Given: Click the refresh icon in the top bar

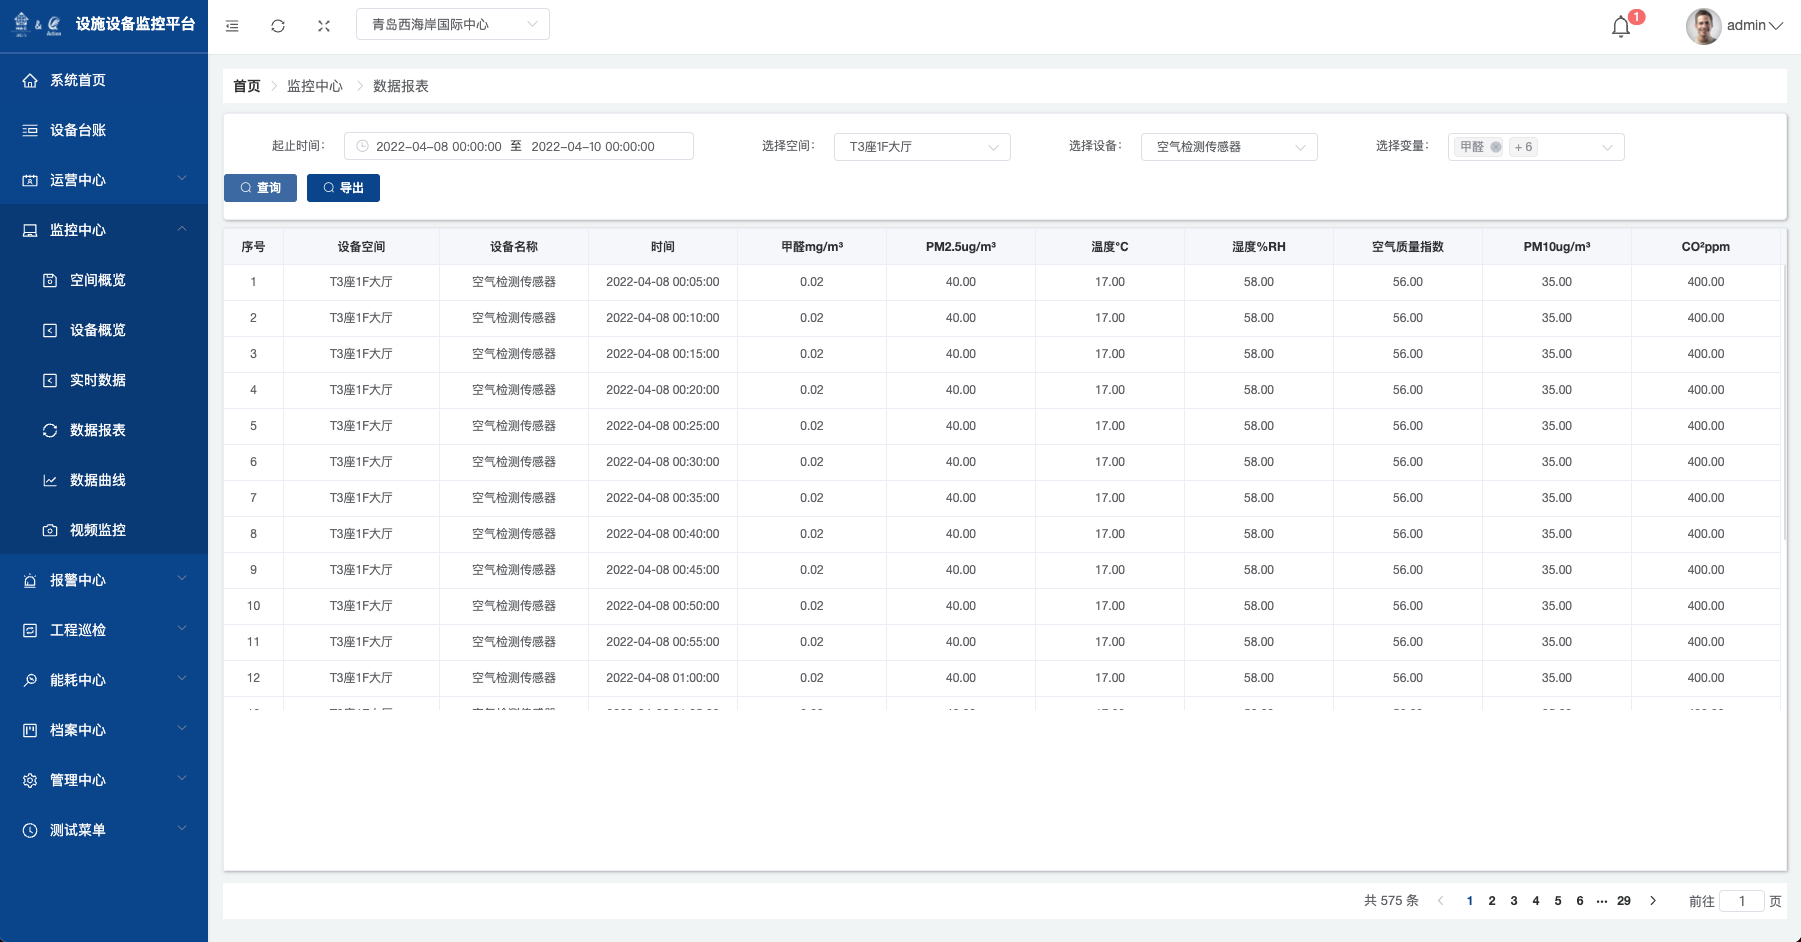Looking at the screenshot, I should coord(278,26).
